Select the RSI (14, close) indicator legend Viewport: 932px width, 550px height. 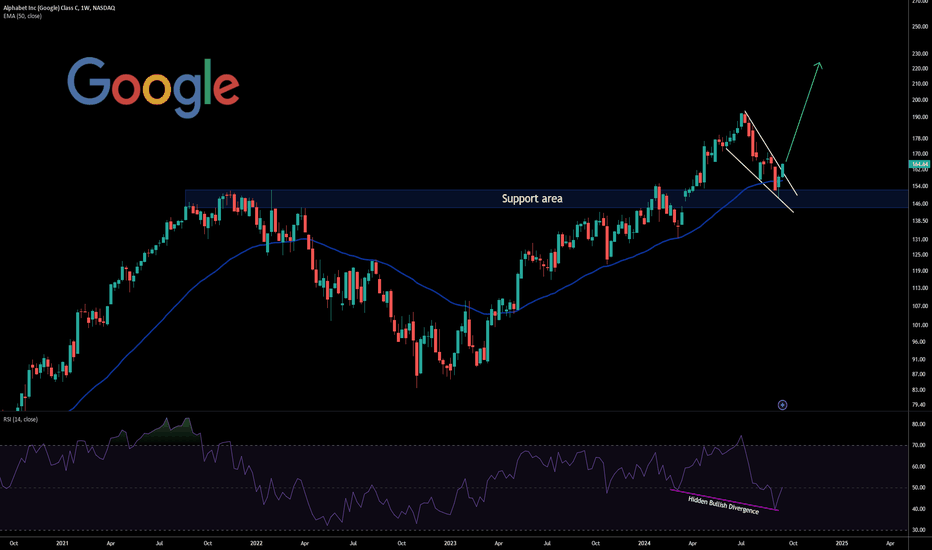click(21, 420)
